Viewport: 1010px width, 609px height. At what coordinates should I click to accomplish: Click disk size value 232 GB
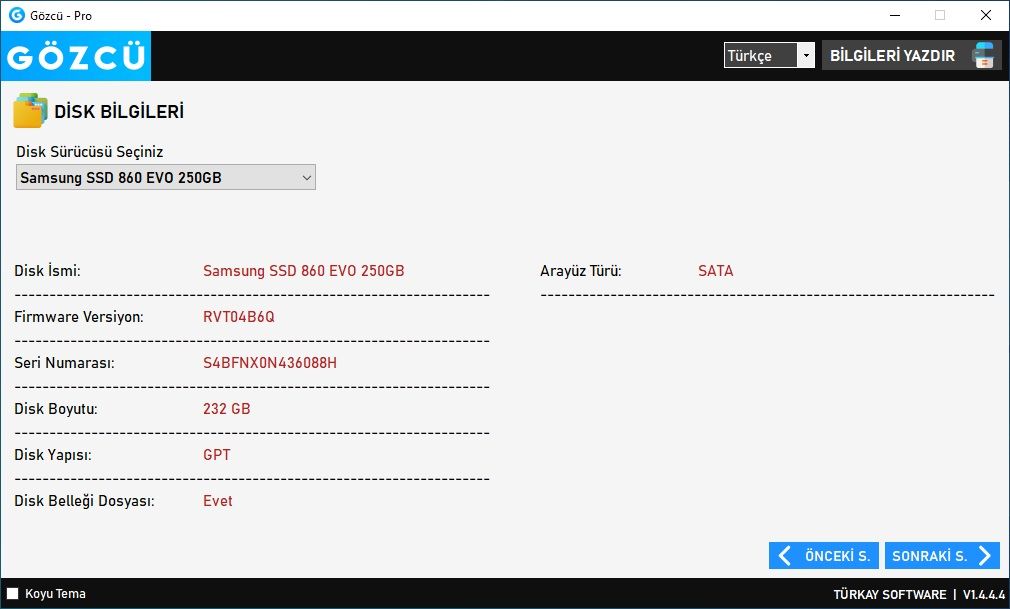227,409
